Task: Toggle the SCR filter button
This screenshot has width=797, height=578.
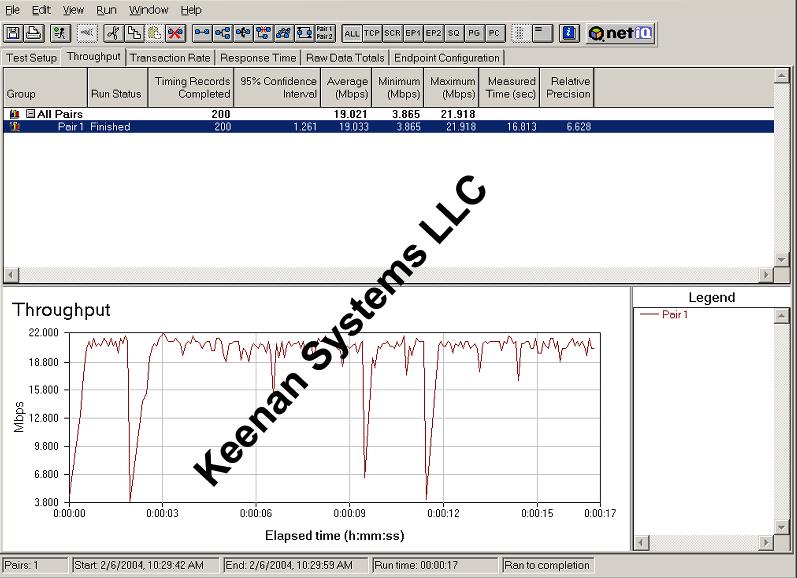Action: [392, 34]
